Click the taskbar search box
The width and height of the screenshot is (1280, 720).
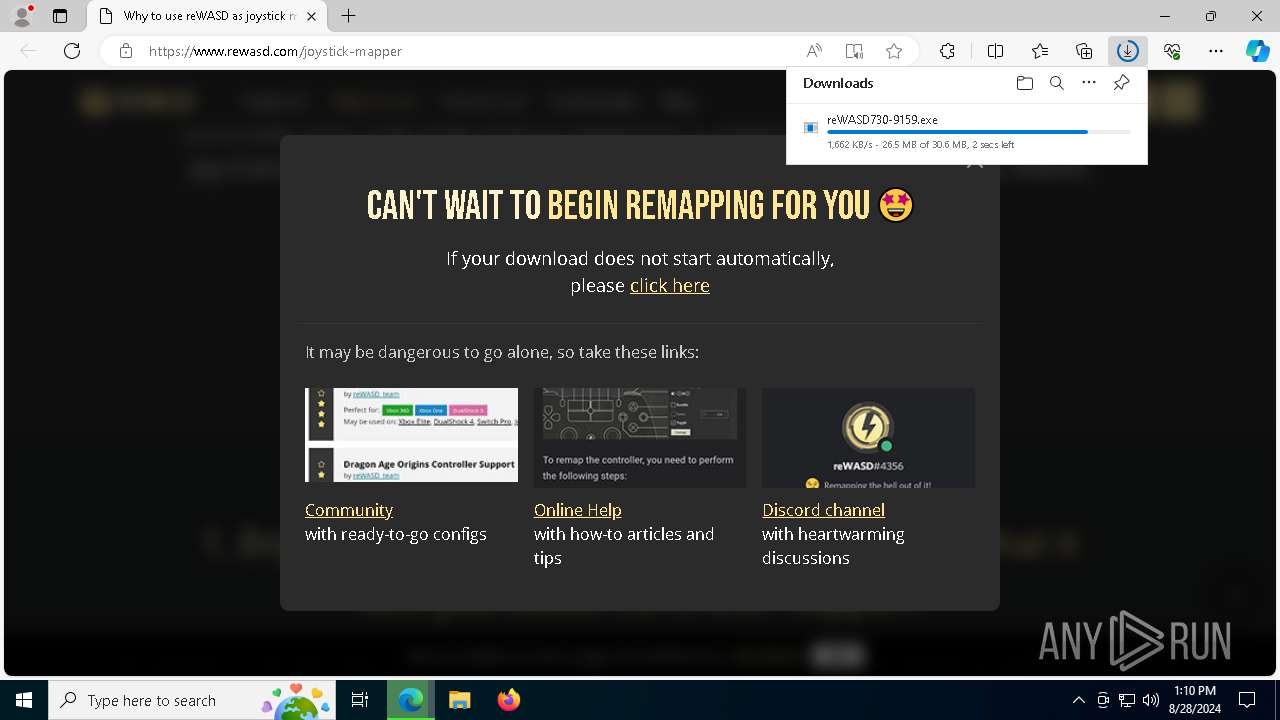(190, 700)
